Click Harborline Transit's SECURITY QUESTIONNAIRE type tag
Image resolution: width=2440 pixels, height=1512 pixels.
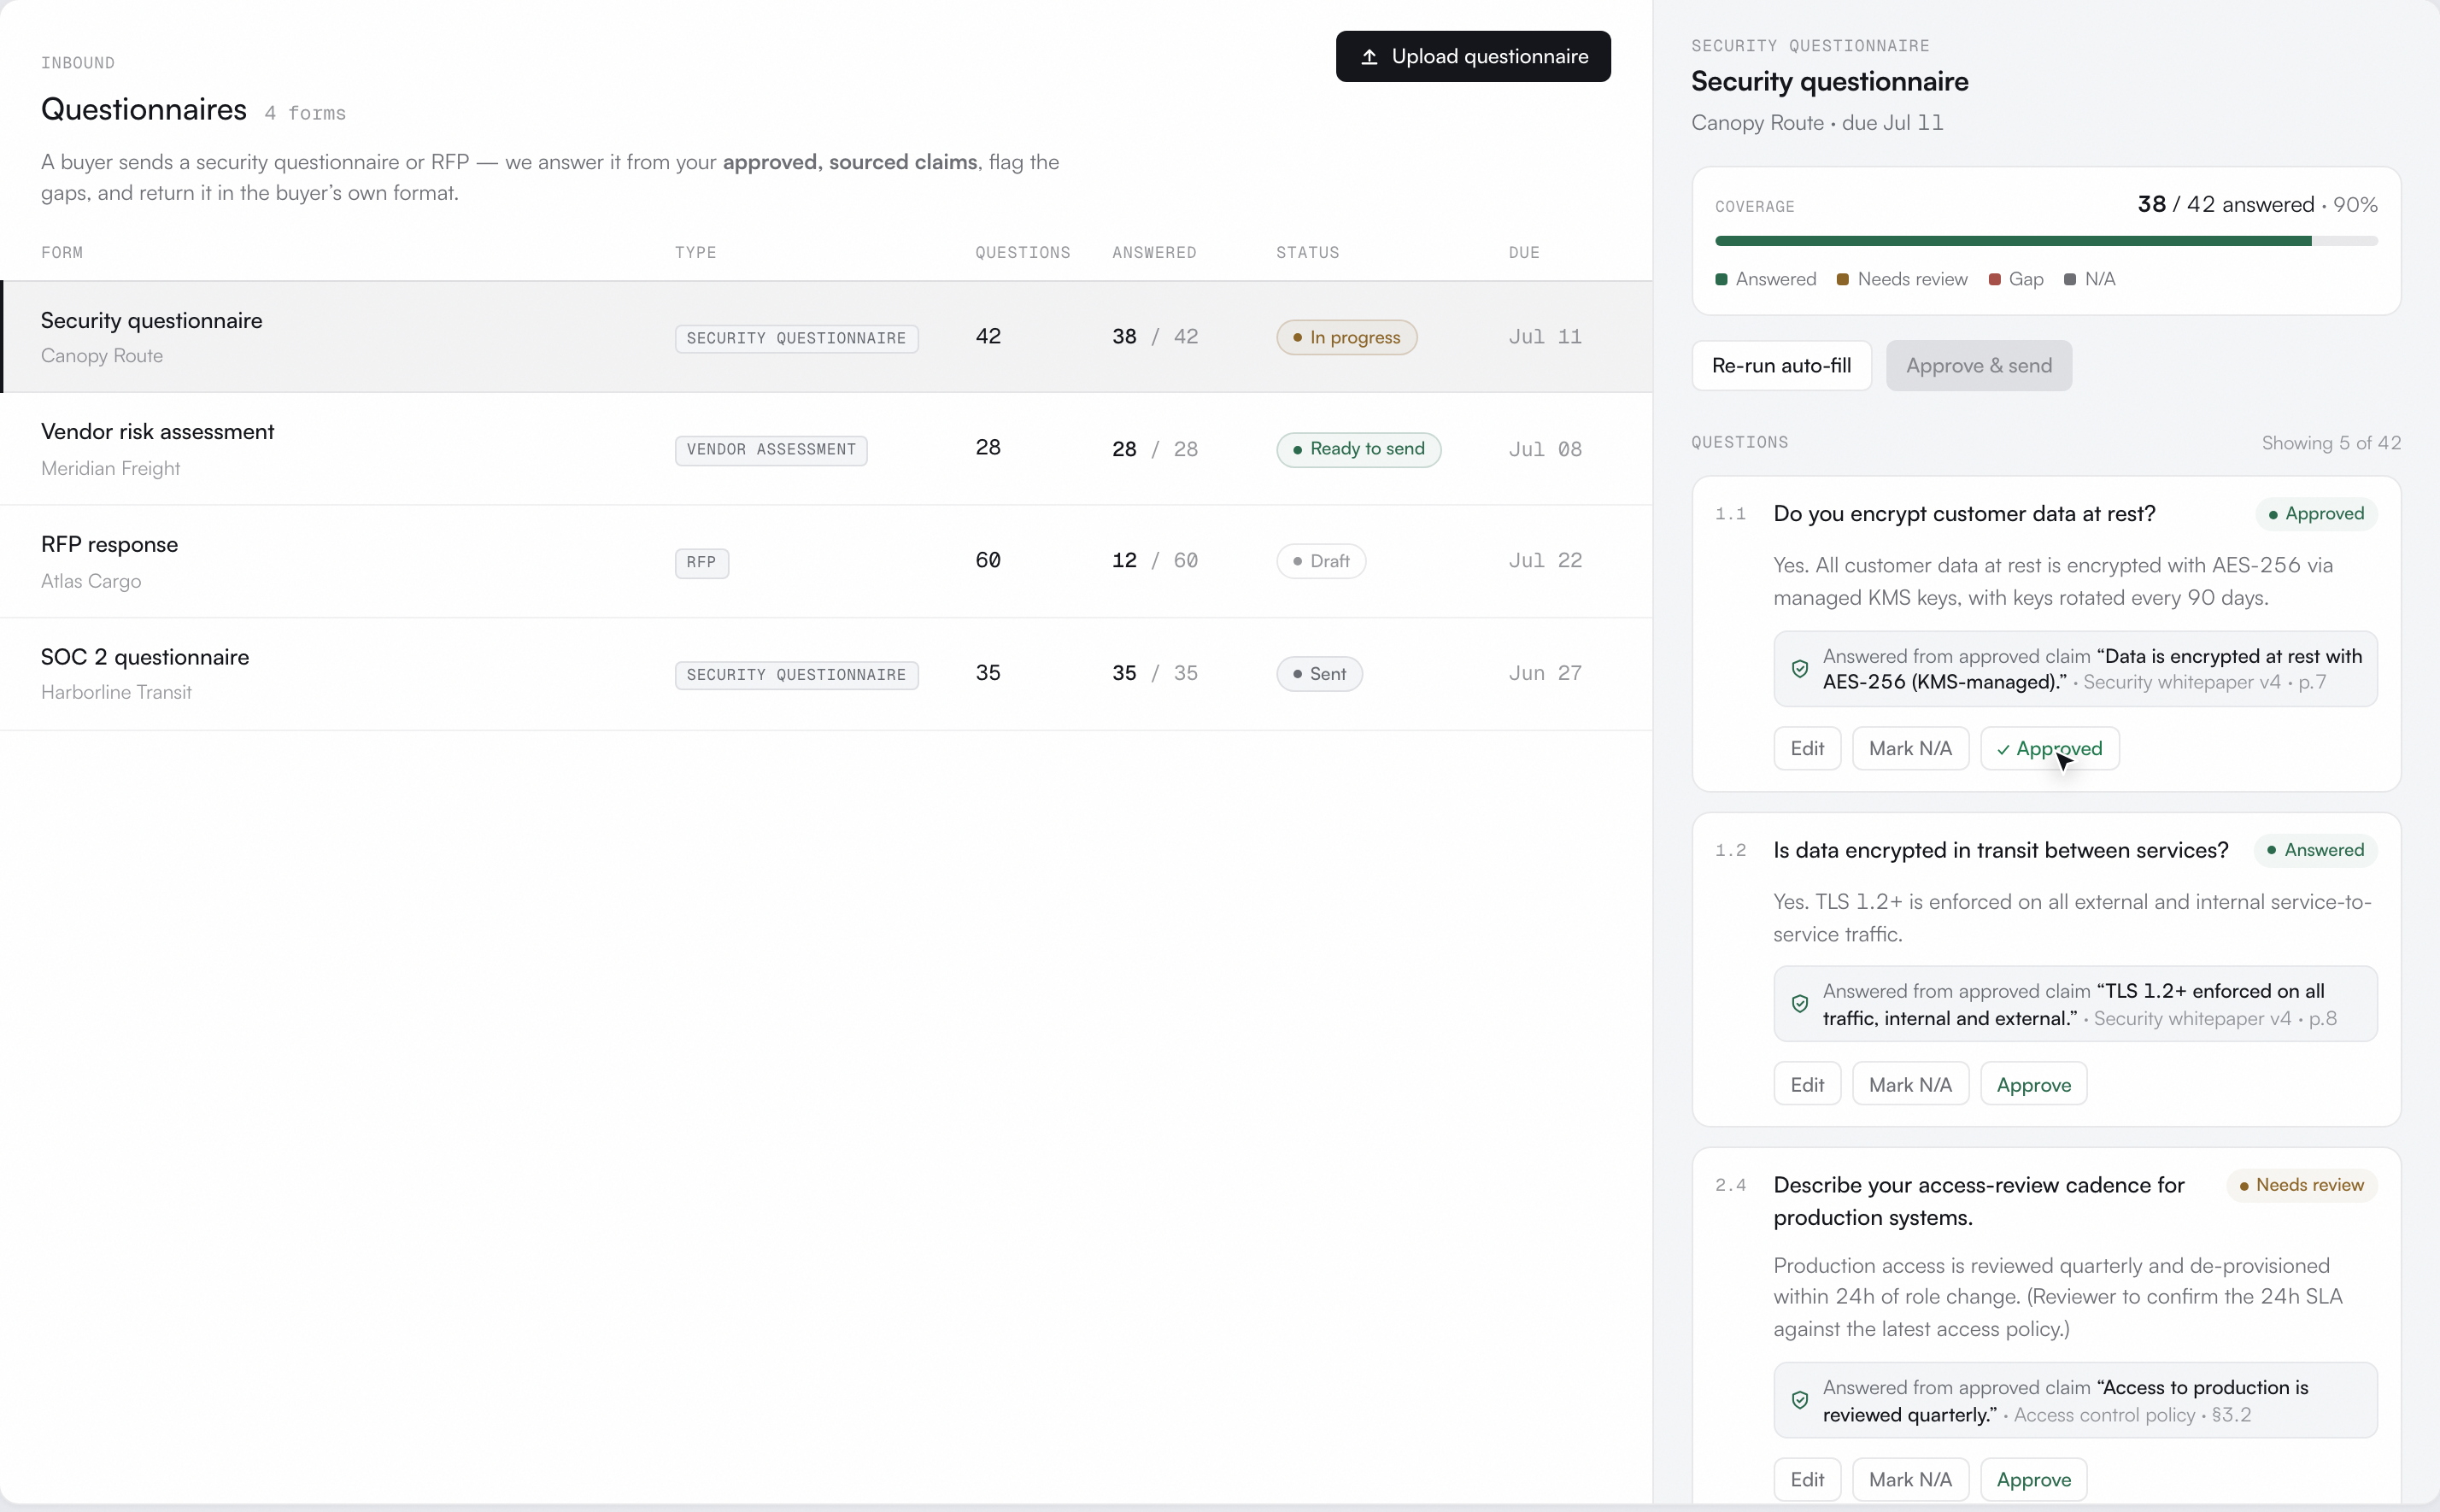[796, 675]
